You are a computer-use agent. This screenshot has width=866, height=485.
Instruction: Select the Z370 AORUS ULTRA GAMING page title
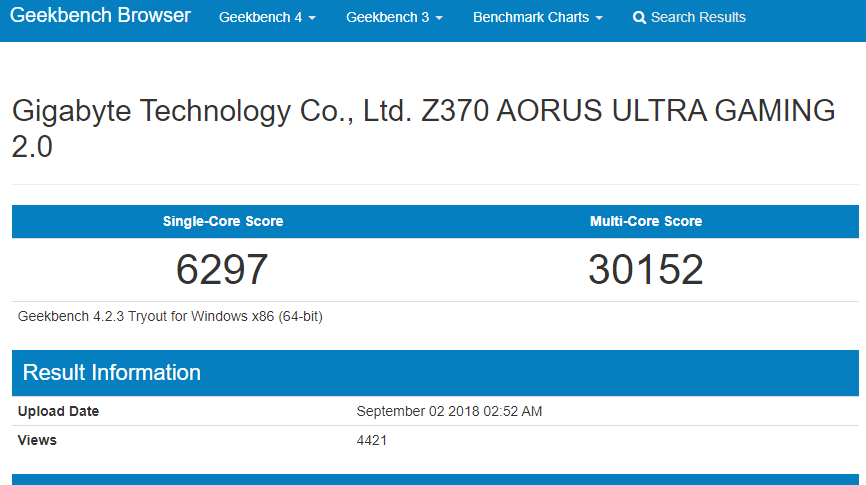tap(424, 128)
